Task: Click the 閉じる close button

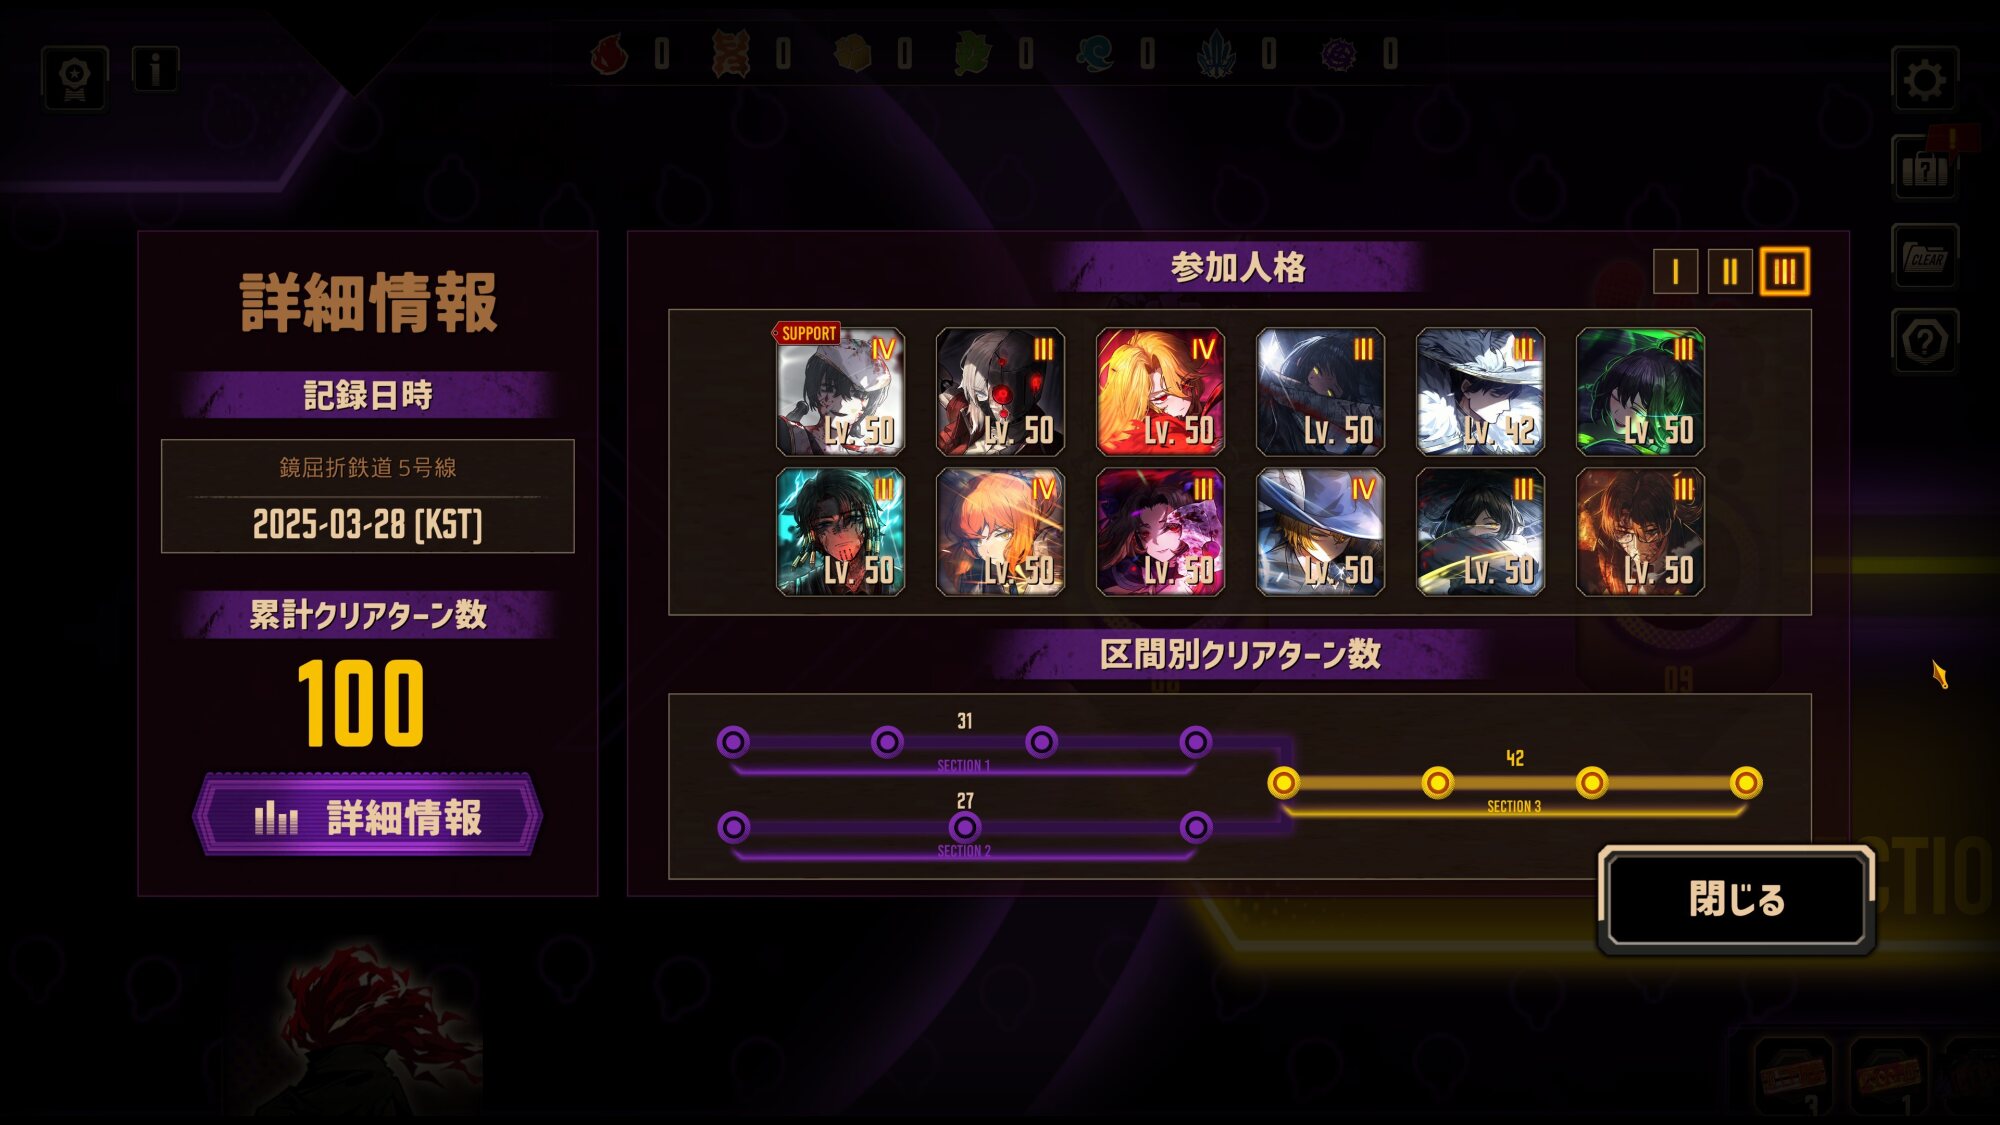Action: point(1736,899)
